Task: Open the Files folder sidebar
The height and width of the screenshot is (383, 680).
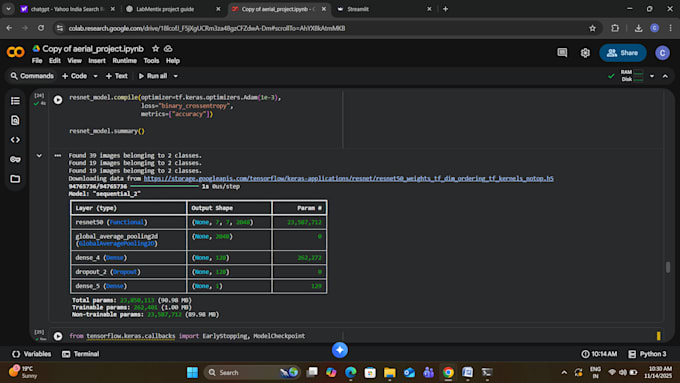Action: (x=15, y=179)
